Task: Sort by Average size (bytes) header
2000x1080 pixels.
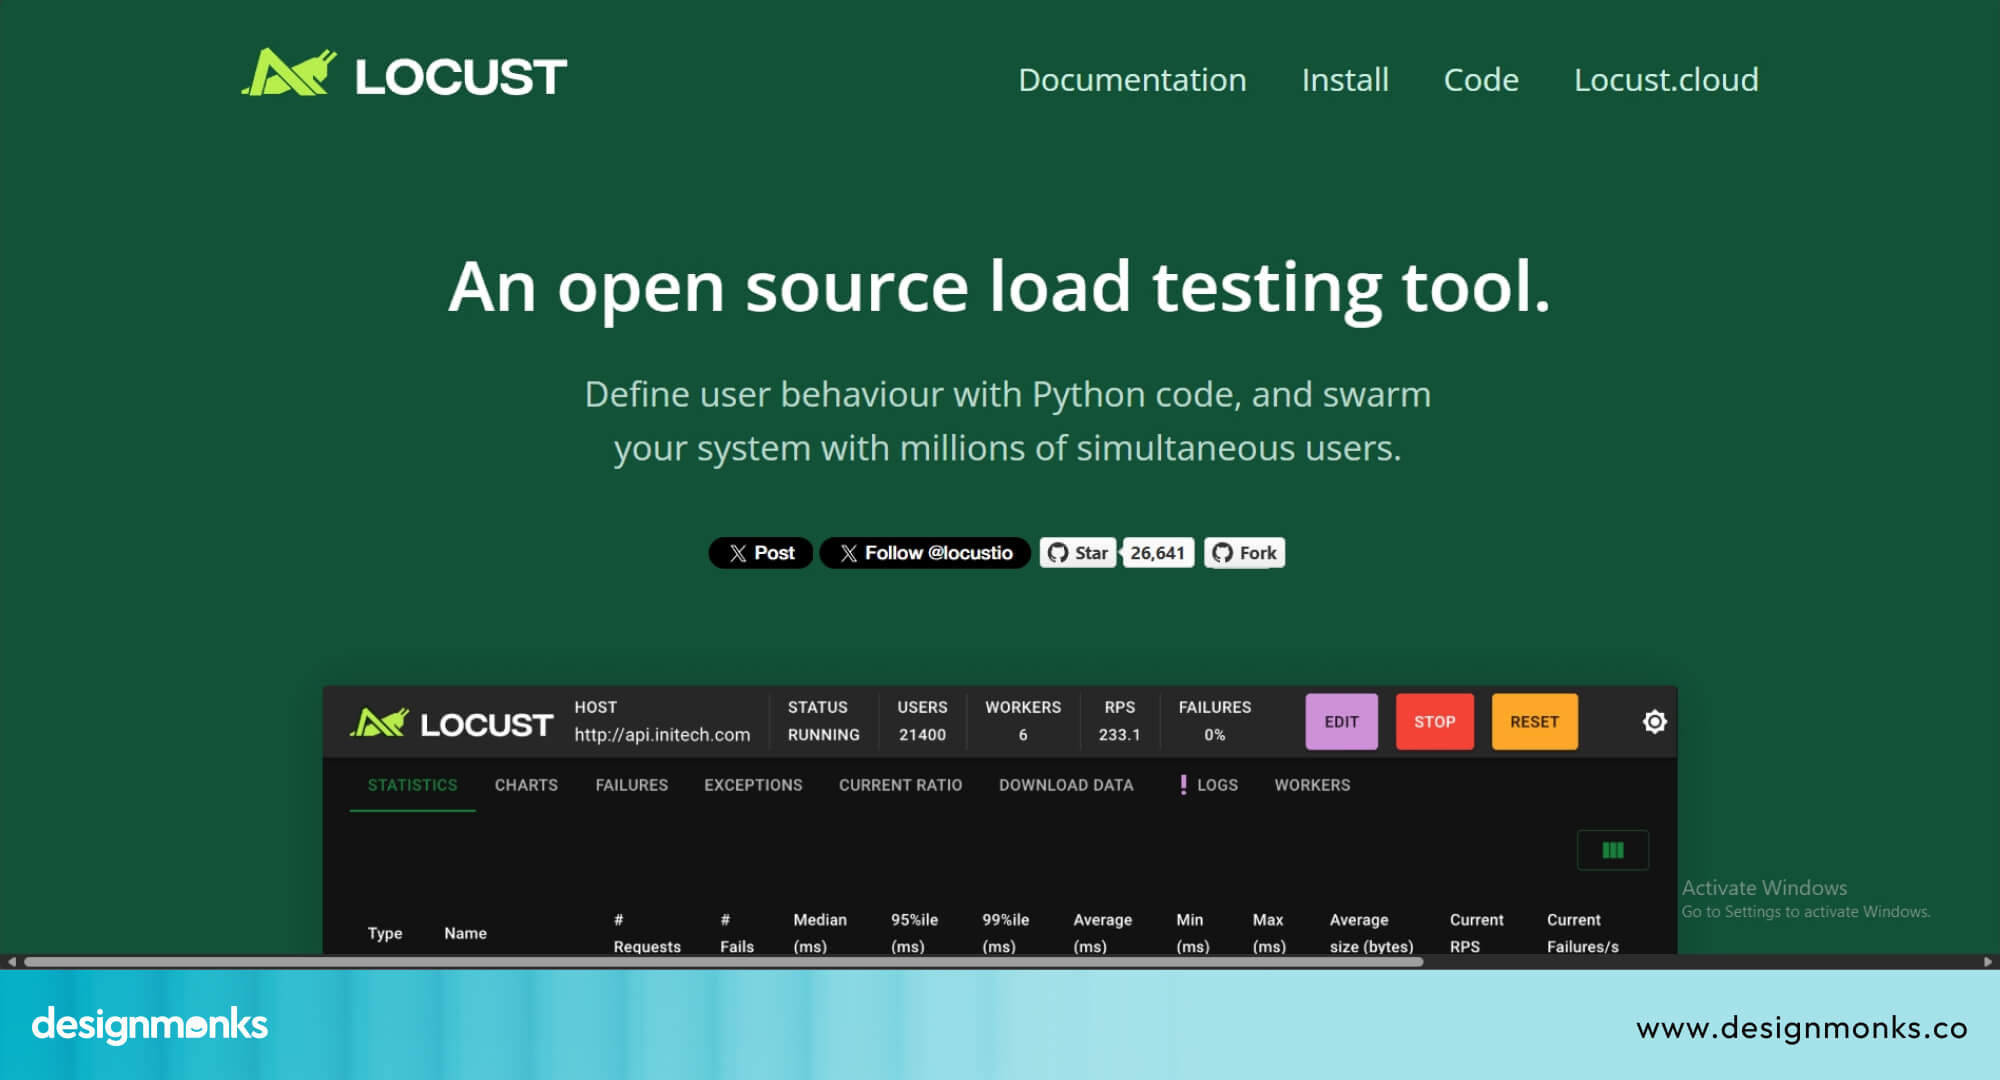Action: 1371,933
